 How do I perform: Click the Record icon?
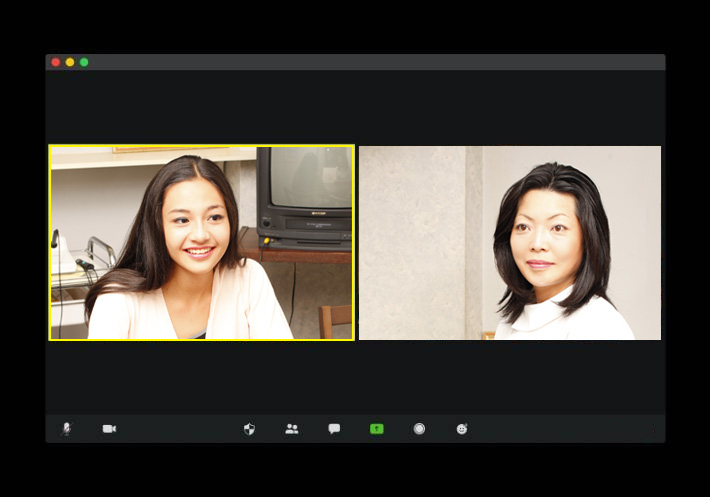tap(419, 429)
